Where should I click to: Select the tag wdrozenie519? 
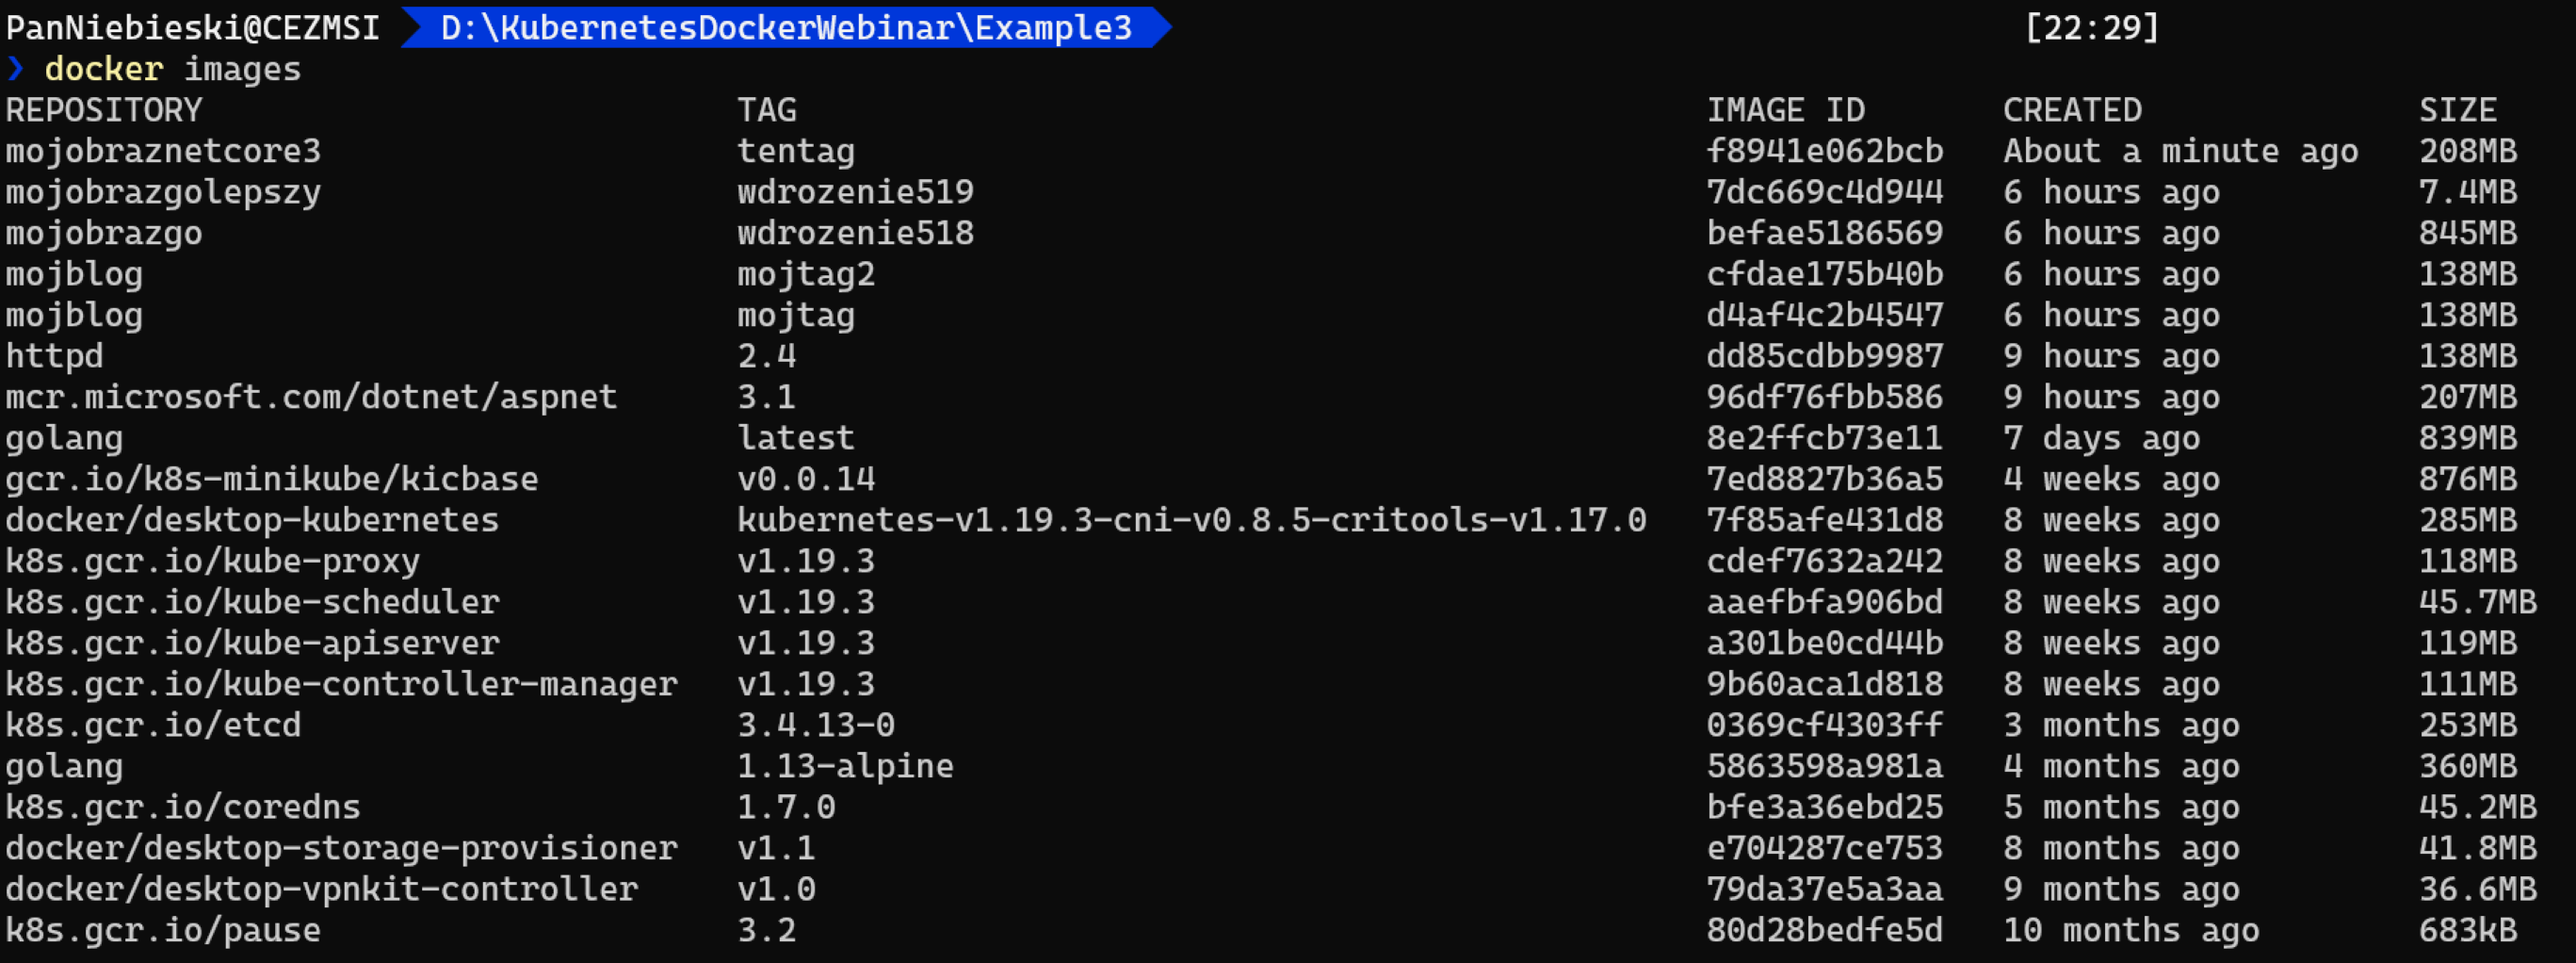(856, 191)
